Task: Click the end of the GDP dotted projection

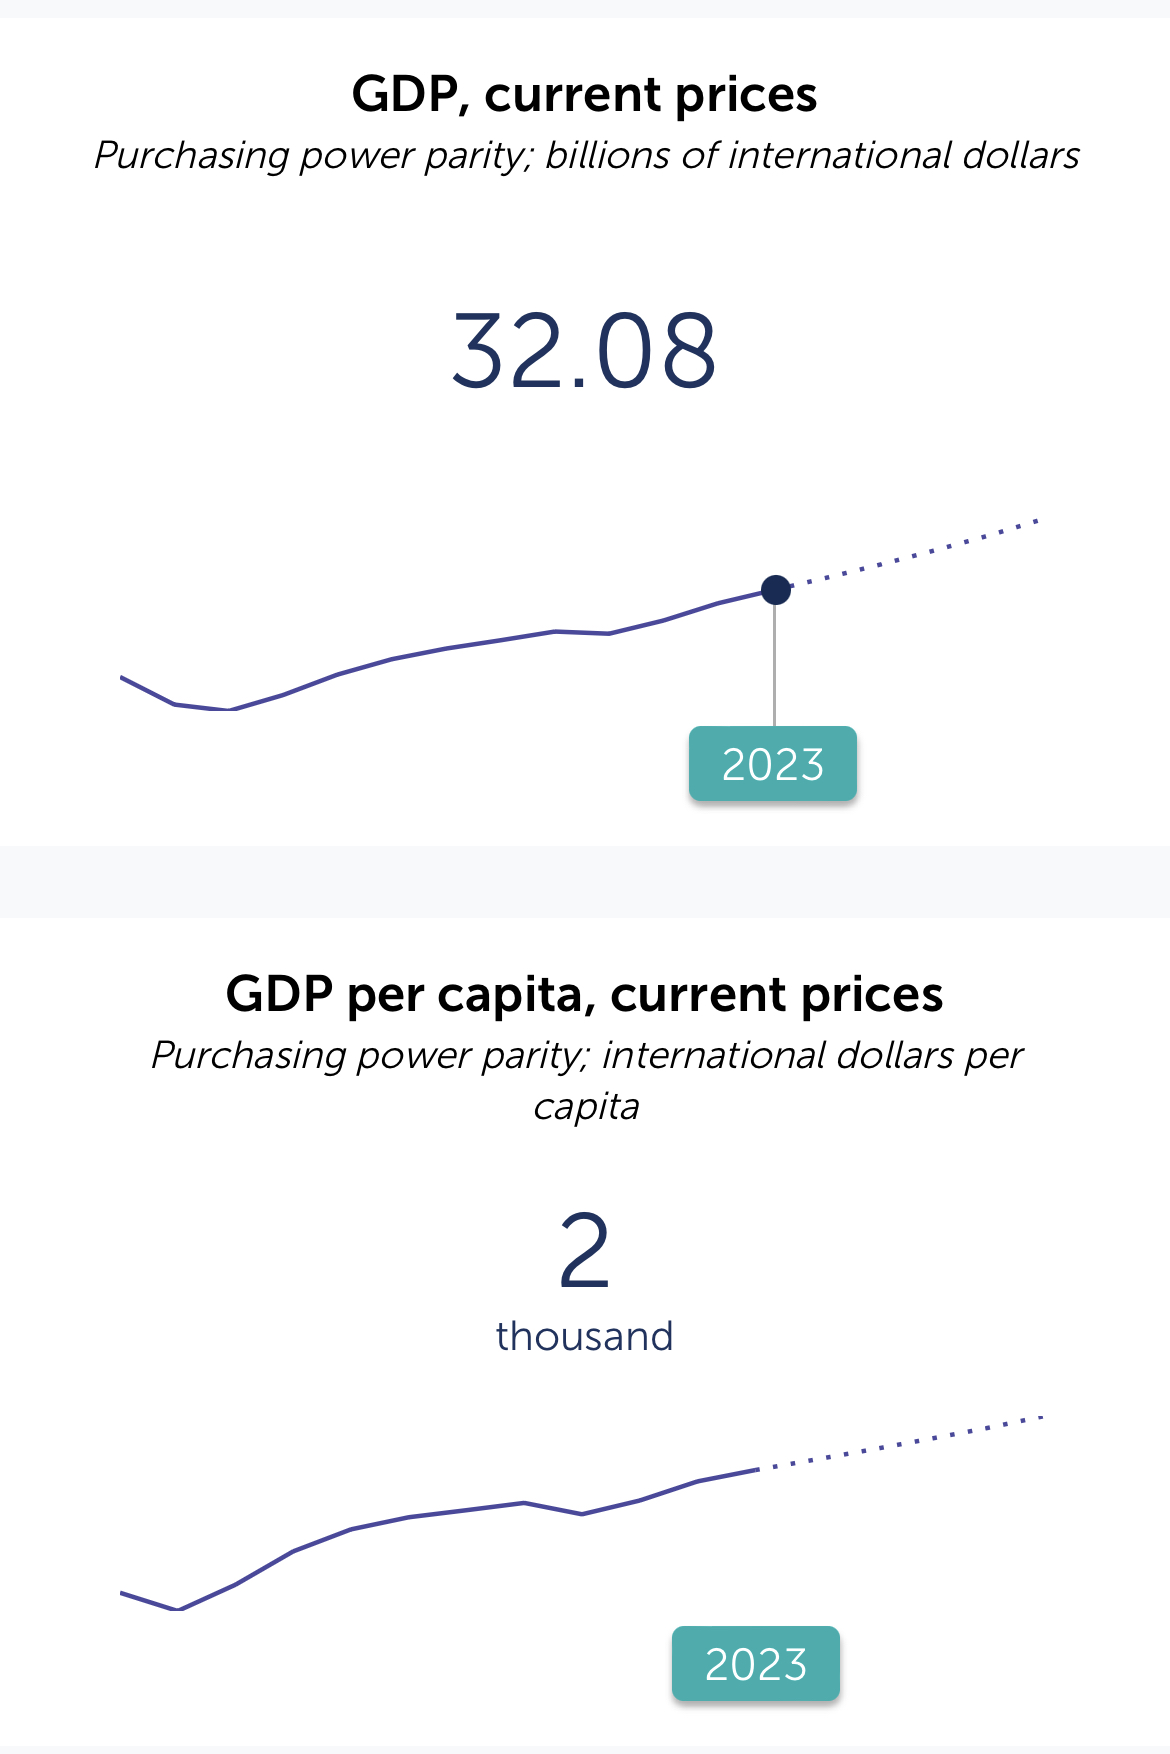Action: tap(1036, 521)
